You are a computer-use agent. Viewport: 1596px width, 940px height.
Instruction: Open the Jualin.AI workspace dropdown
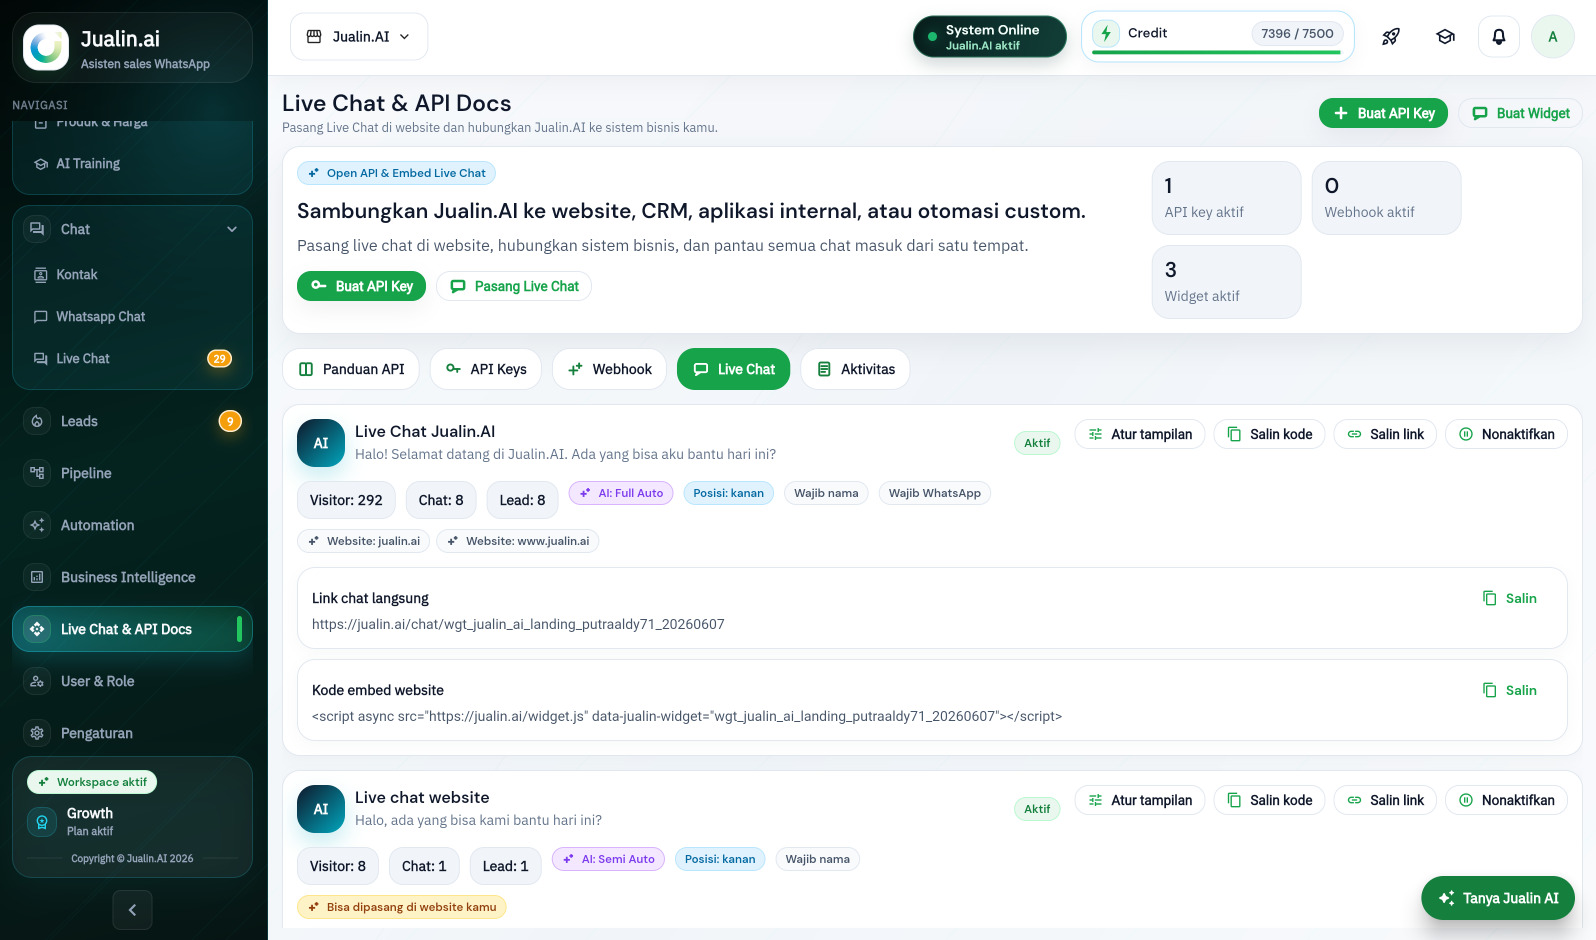(359, 37)
